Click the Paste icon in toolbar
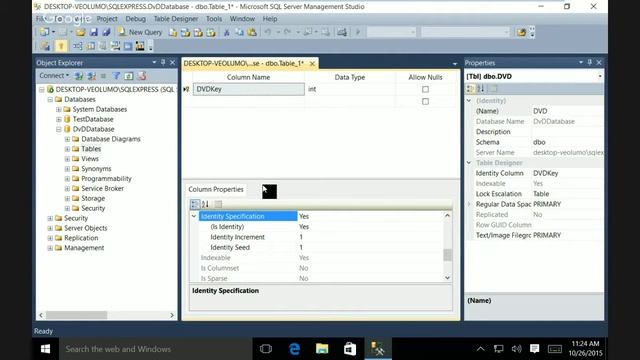This screenshot has height=360, width=640. 252,32
